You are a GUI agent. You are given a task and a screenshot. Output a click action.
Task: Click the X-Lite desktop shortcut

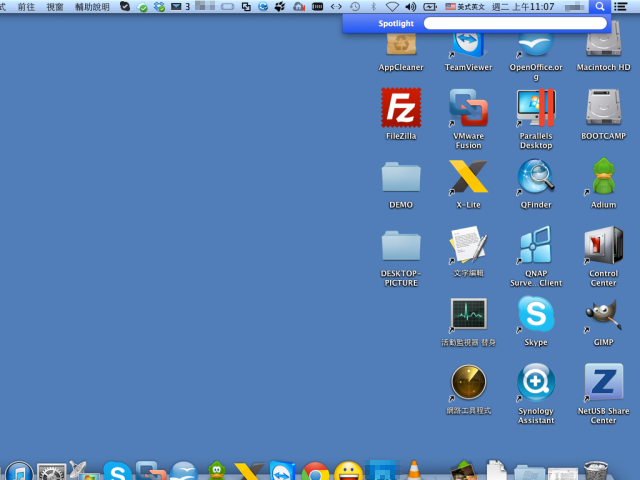[x=469, y=176]
